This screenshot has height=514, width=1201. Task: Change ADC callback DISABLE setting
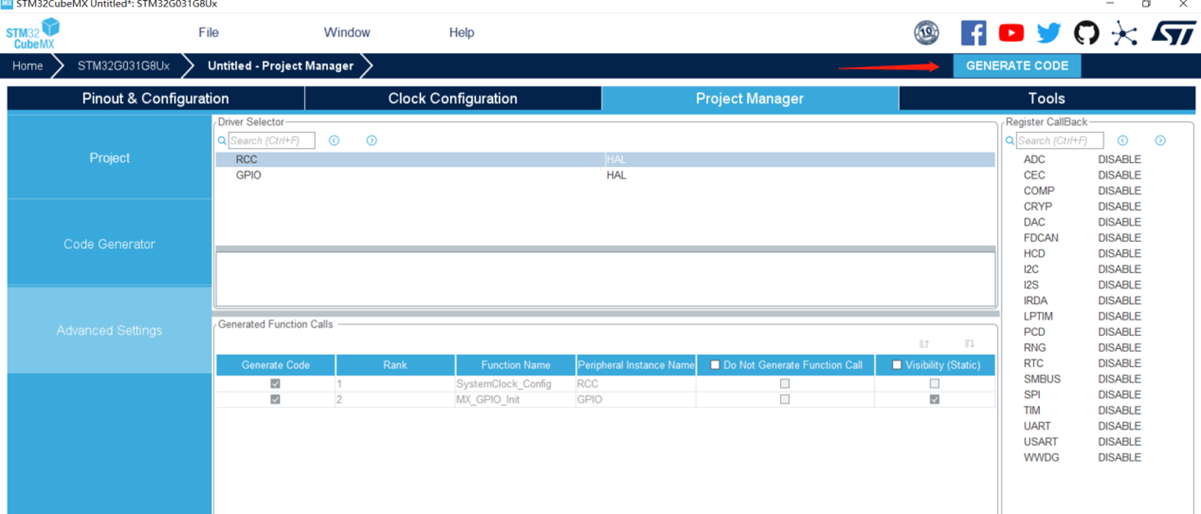(1119, 159)
